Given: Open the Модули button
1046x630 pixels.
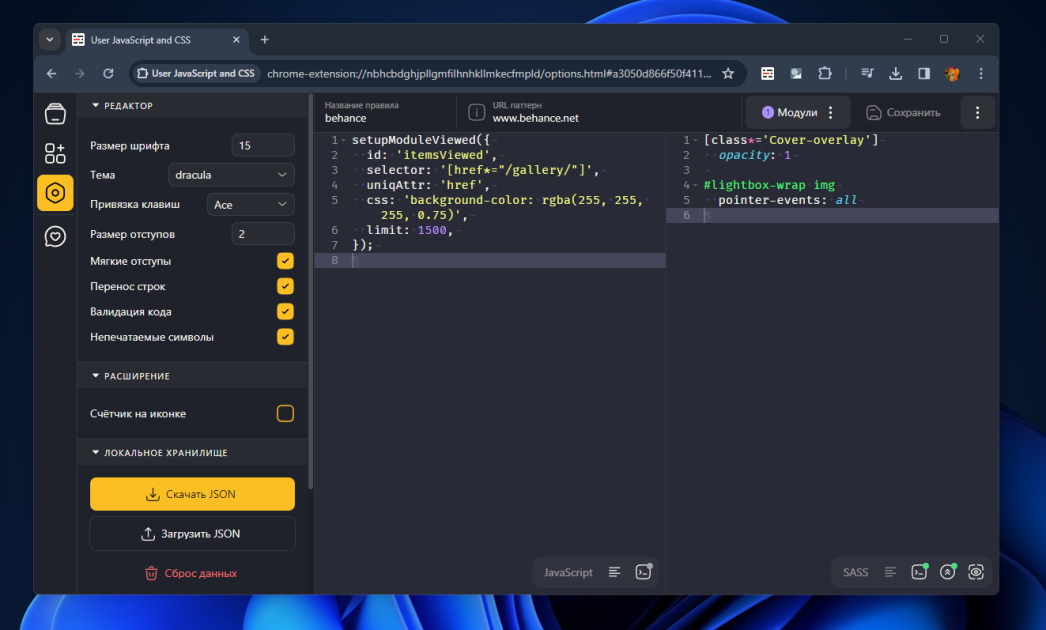Looking at the screenshot, I should click(789, 113).
